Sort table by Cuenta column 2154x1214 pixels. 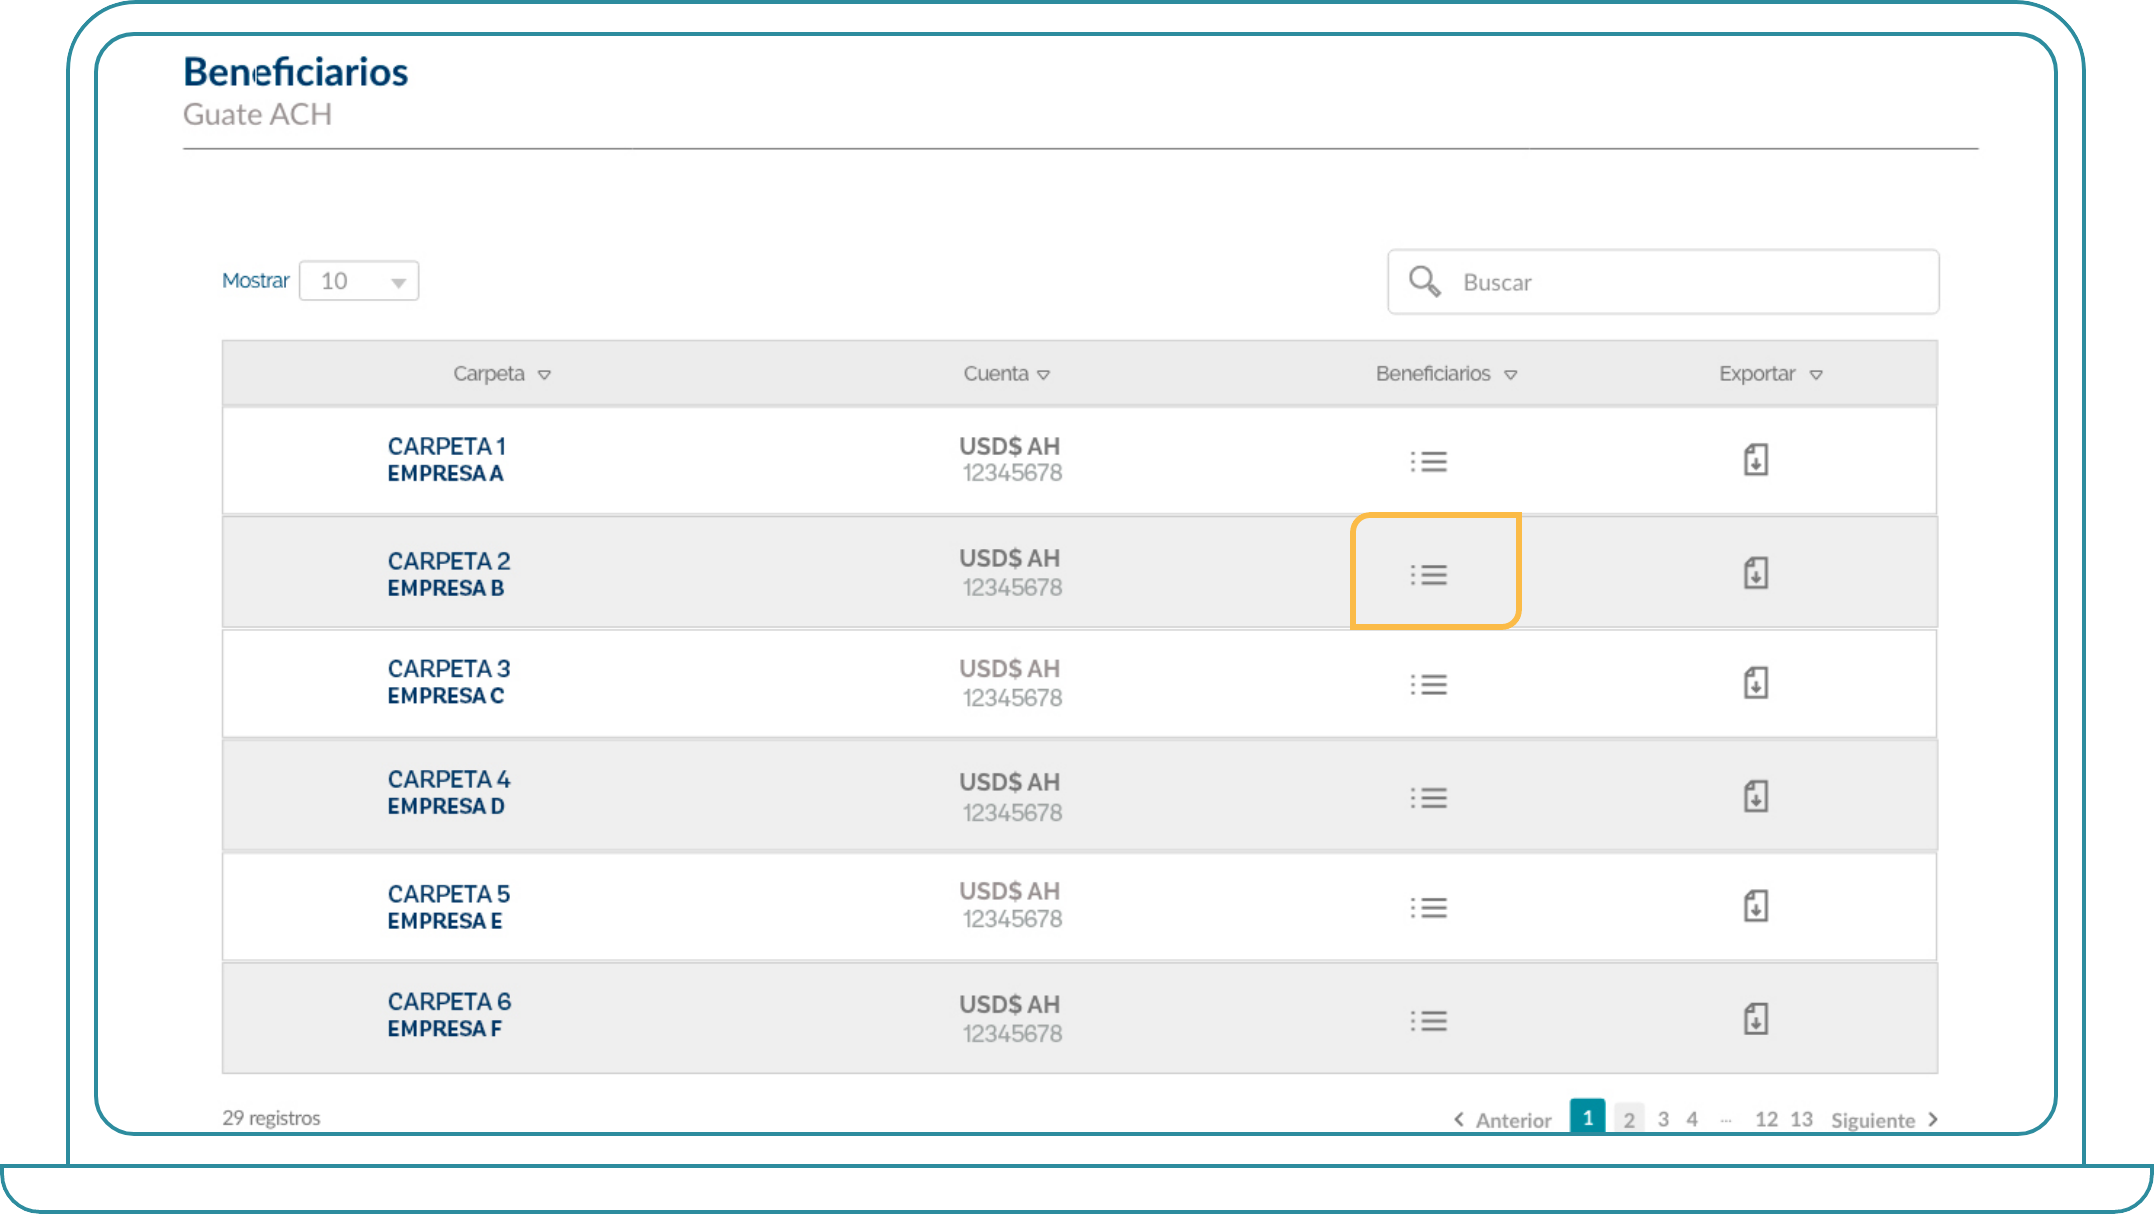click(x=1006, y=374)
